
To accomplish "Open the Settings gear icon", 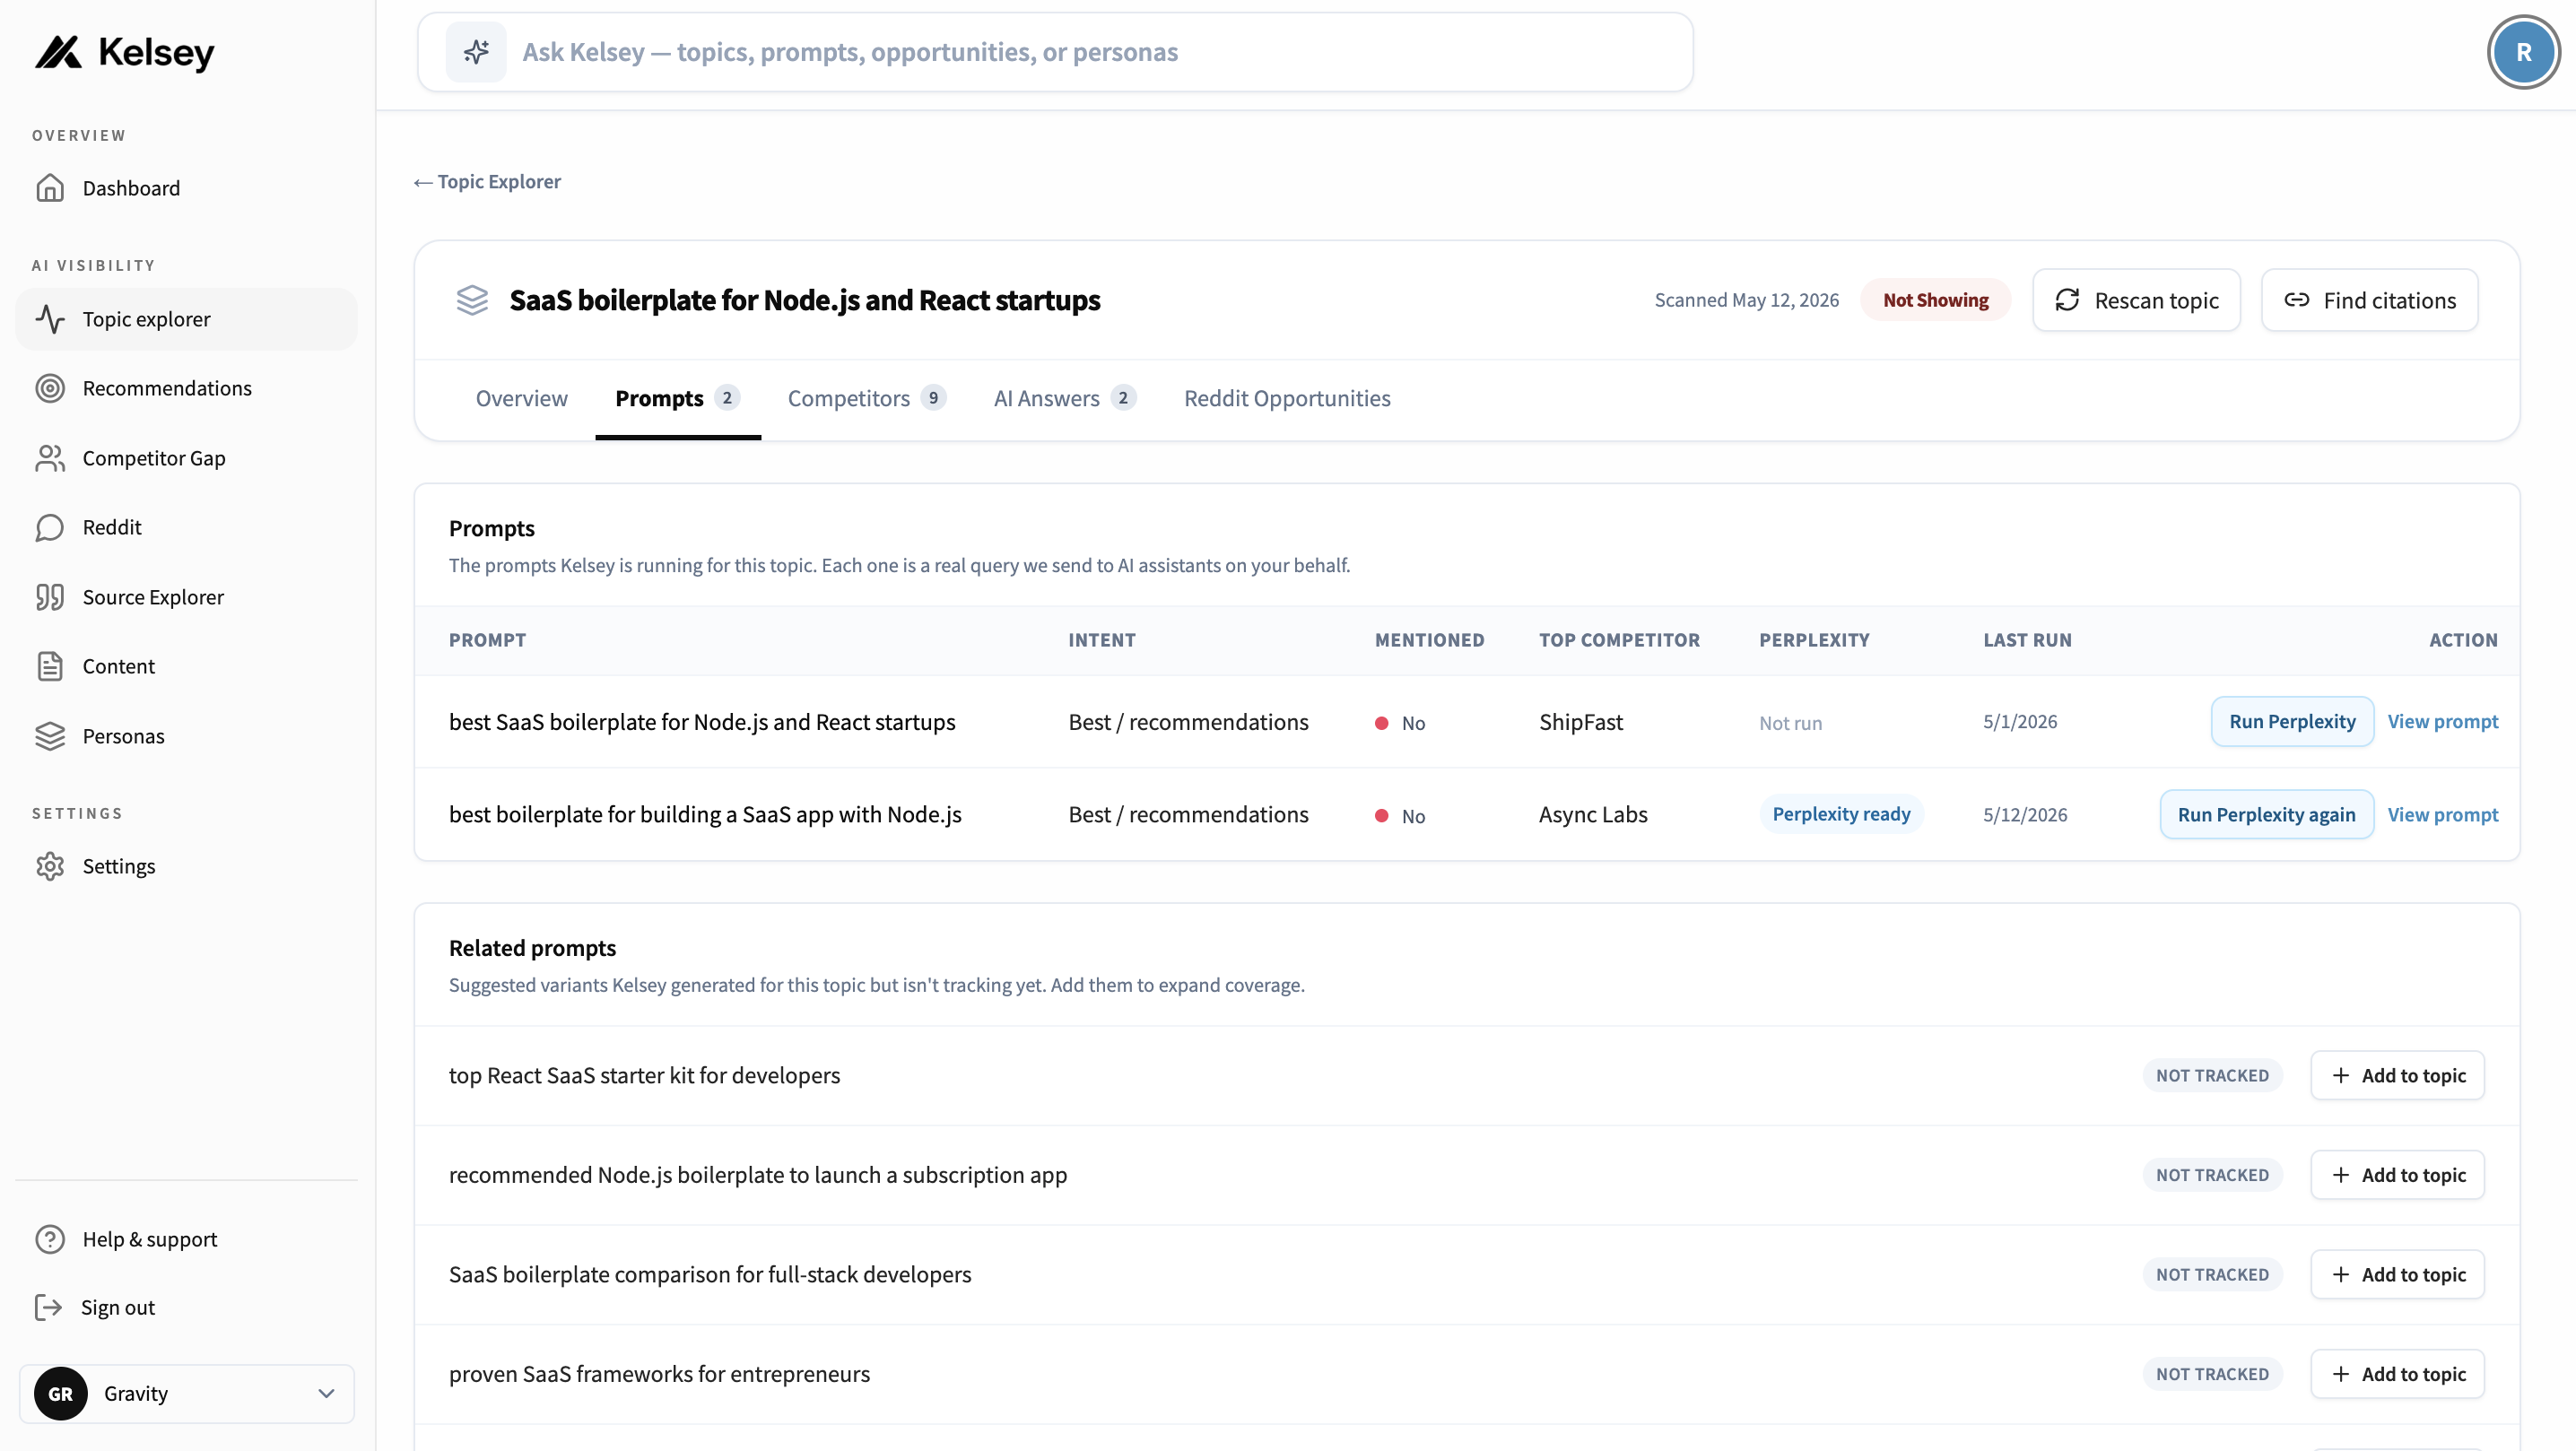I will tap(50, 866).
